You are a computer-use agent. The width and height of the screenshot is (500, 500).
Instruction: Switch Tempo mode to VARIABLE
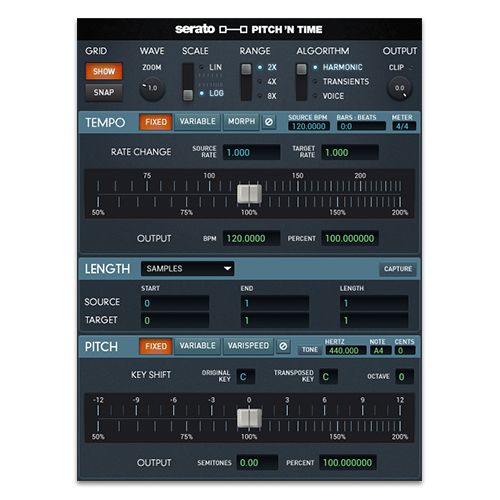point(197,122)
